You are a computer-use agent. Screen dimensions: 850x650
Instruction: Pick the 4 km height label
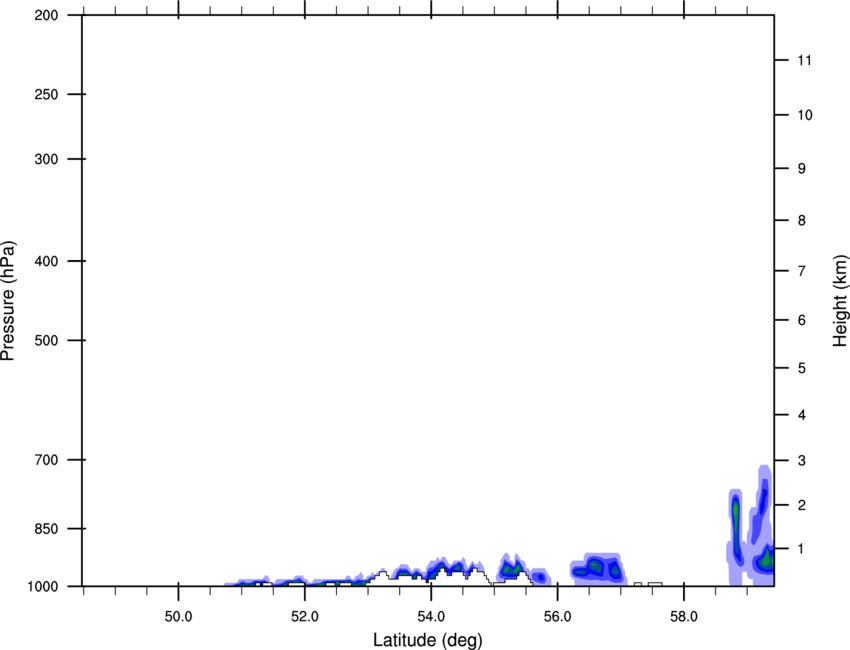[x=802, y=415]
